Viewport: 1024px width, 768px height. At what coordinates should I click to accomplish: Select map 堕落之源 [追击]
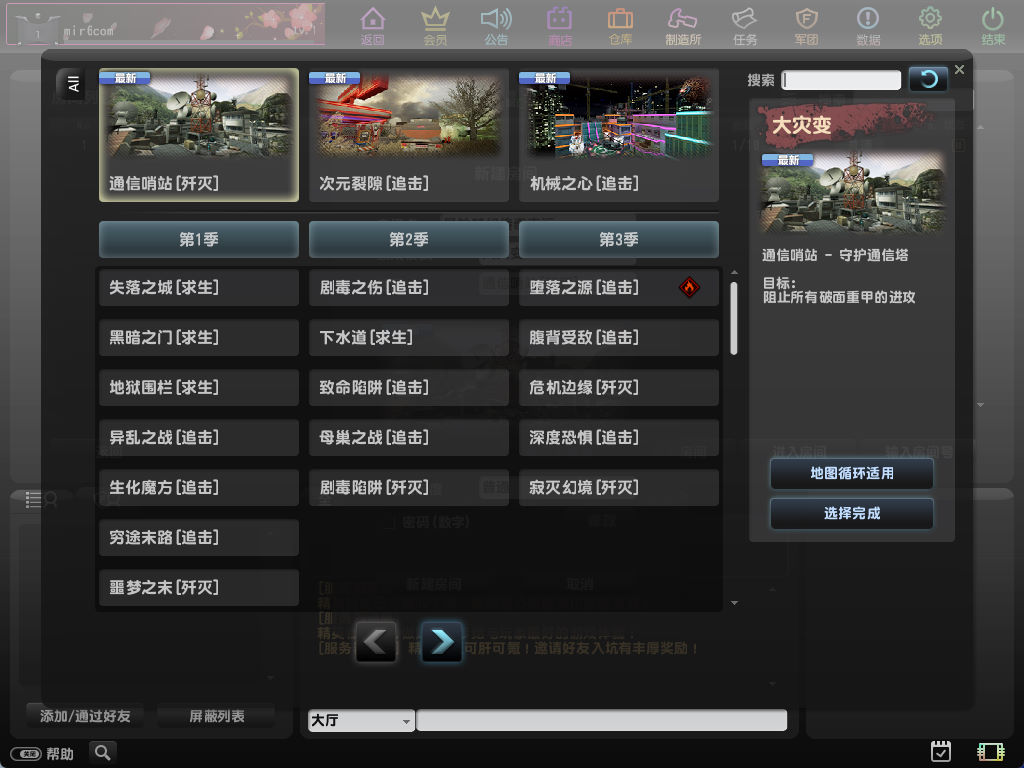click(x=618, y=288)
